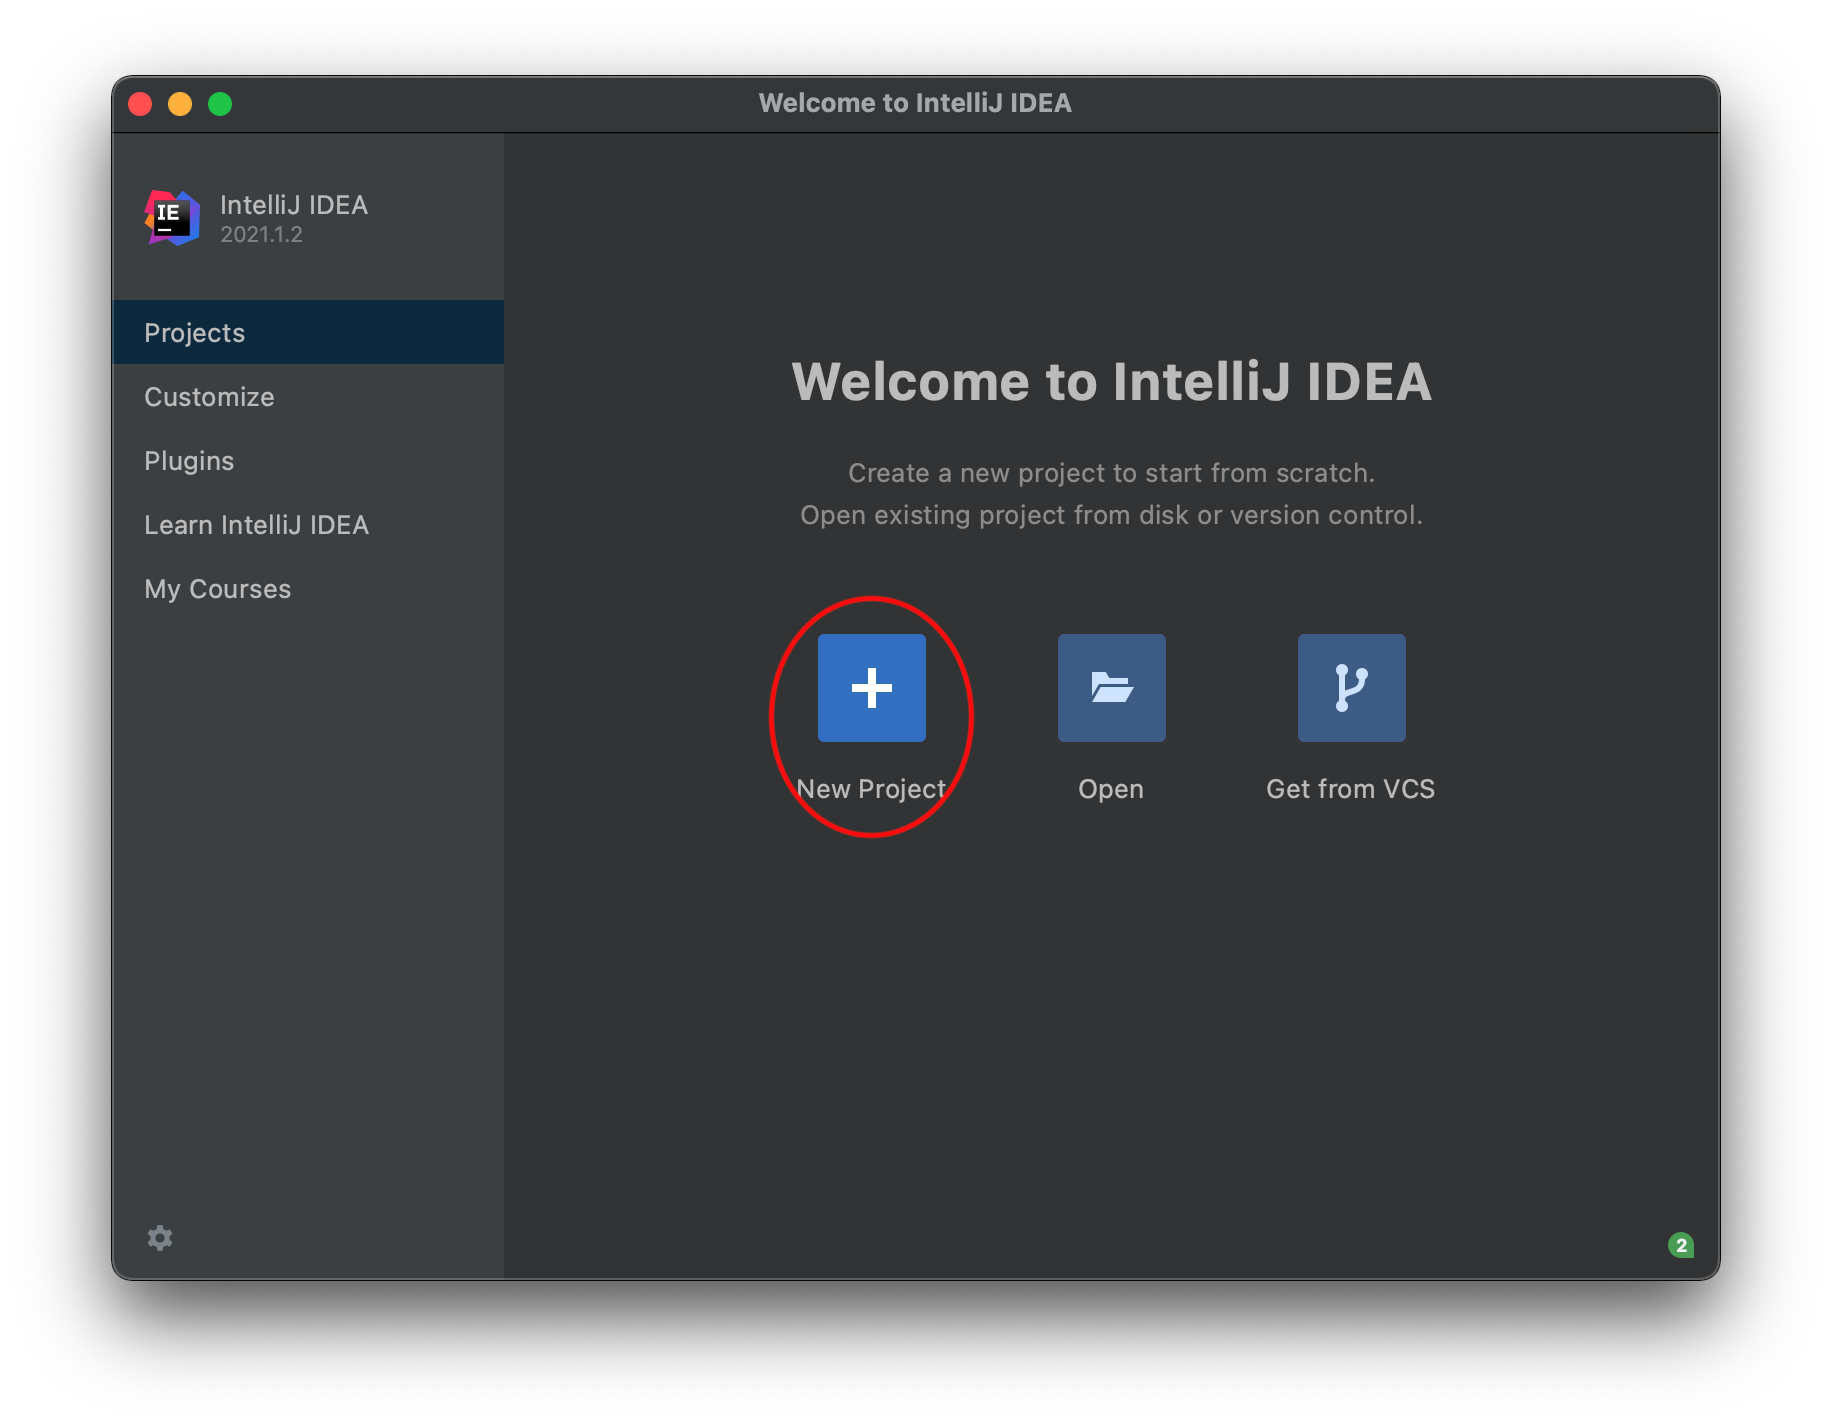Open Learn IntelliJ IDEA section
Viewport: 1832px width, 1428px height.
256,524
